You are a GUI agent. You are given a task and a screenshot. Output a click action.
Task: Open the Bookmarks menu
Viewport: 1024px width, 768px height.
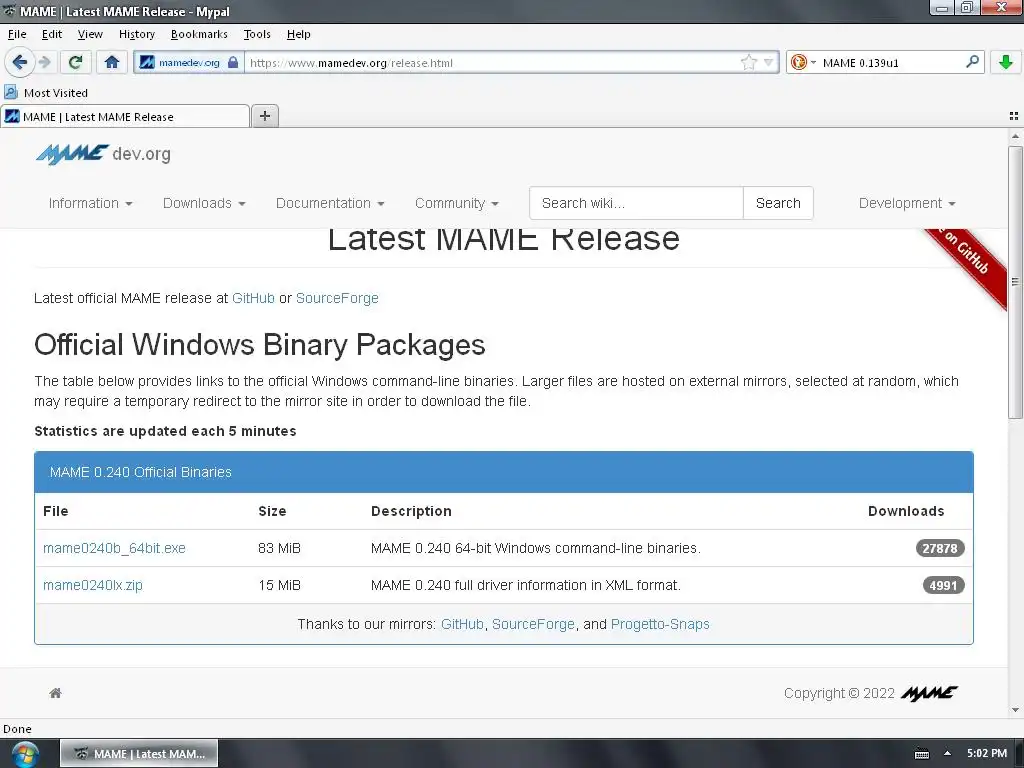[199, 34]
